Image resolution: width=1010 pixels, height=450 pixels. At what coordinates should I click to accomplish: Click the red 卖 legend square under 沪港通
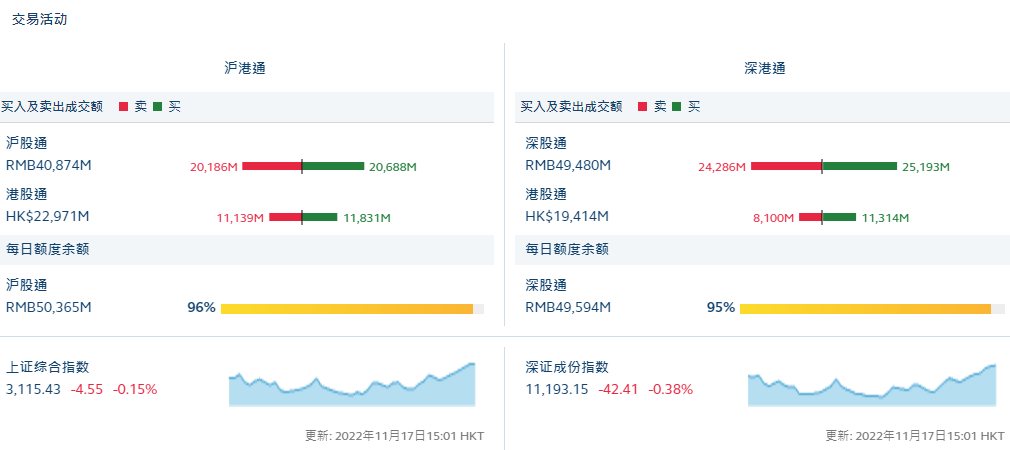tap(123, 106)
